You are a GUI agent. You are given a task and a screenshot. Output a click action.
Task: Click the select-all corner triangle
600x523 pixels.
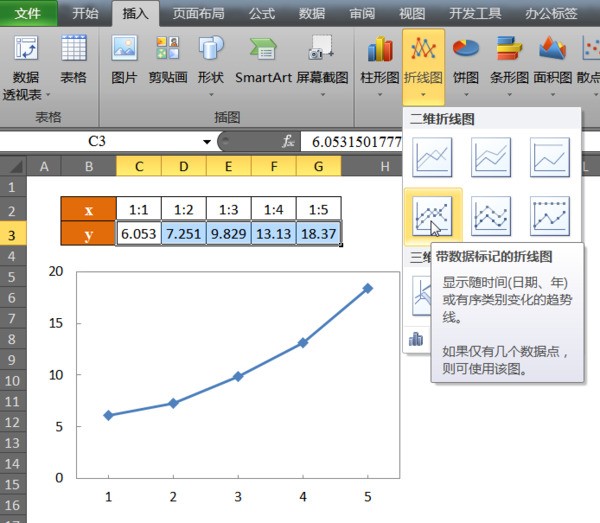(x=15, y=166)
